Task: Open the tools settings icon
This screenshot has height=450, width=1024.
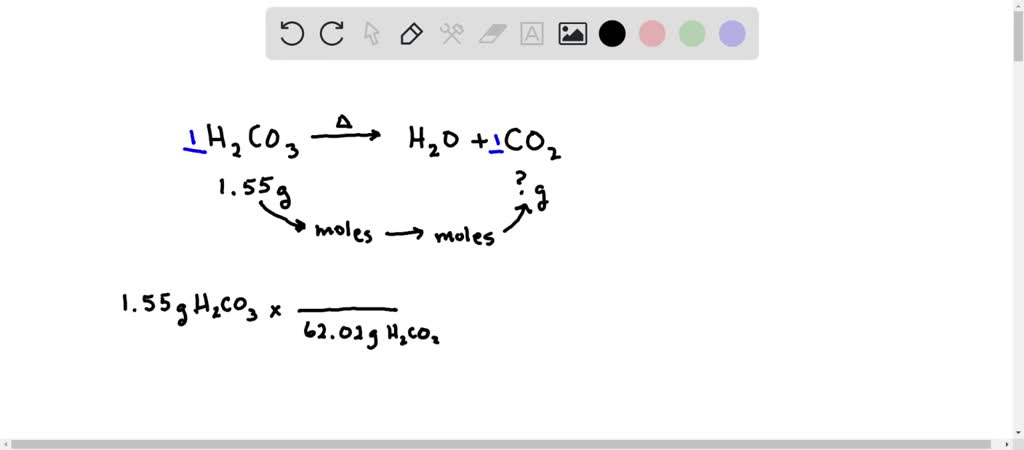Action: 451,33
